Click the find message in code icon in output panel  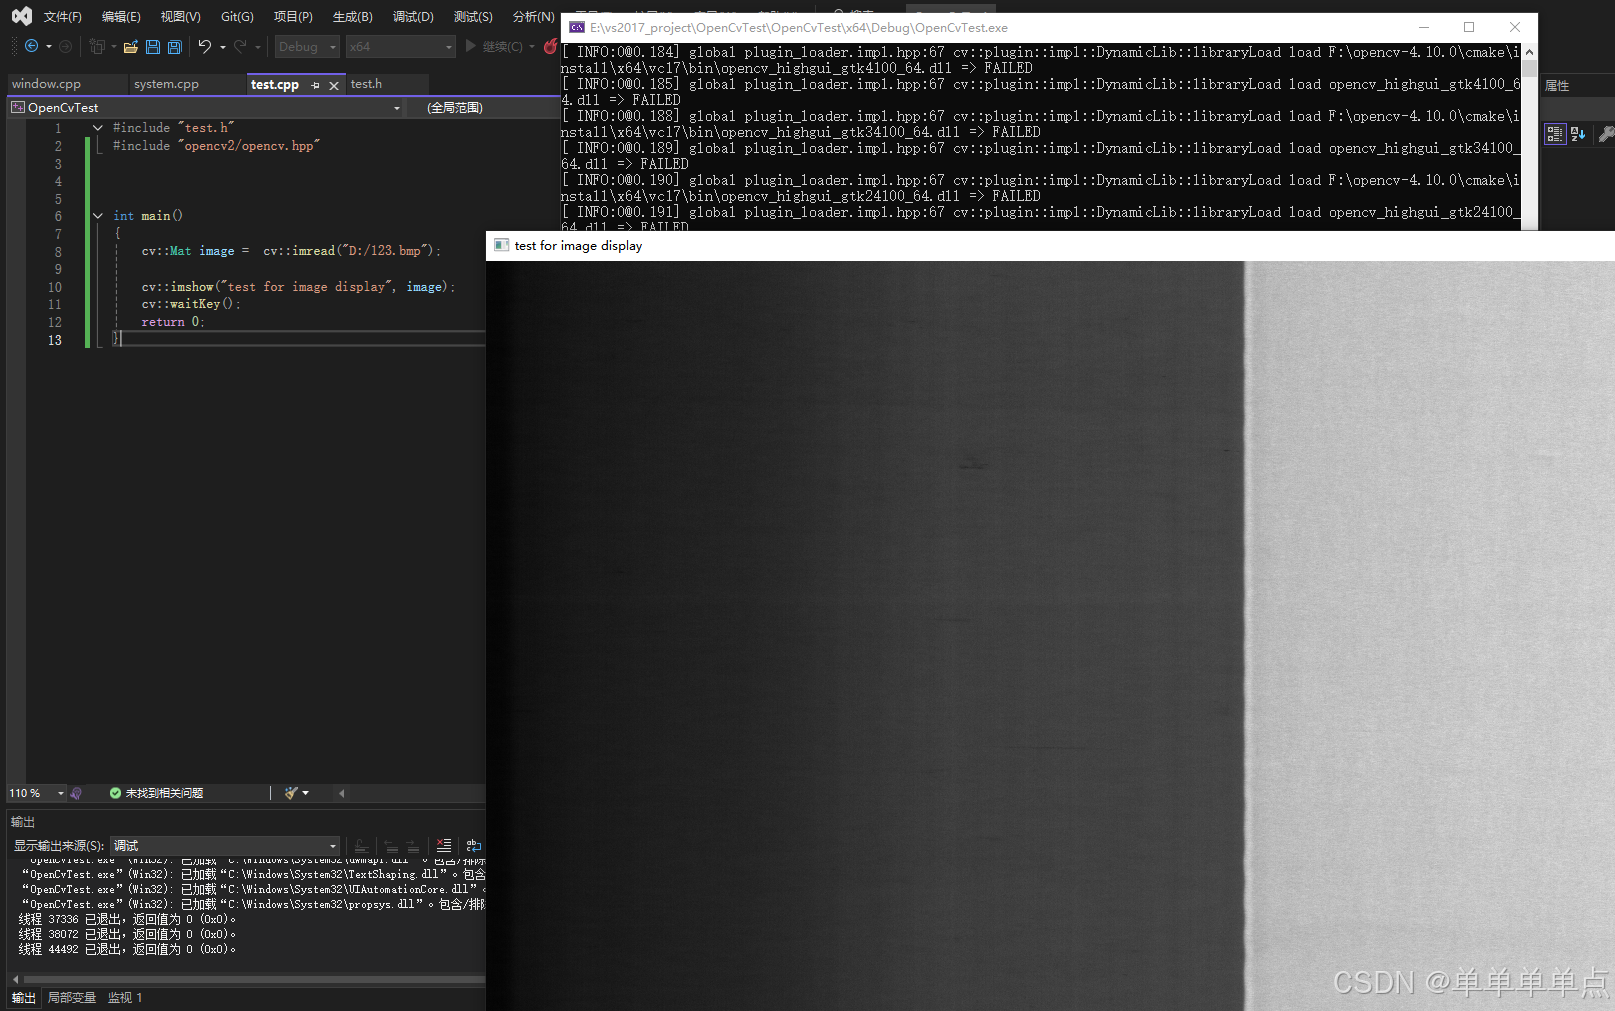(x=362, y=845)
